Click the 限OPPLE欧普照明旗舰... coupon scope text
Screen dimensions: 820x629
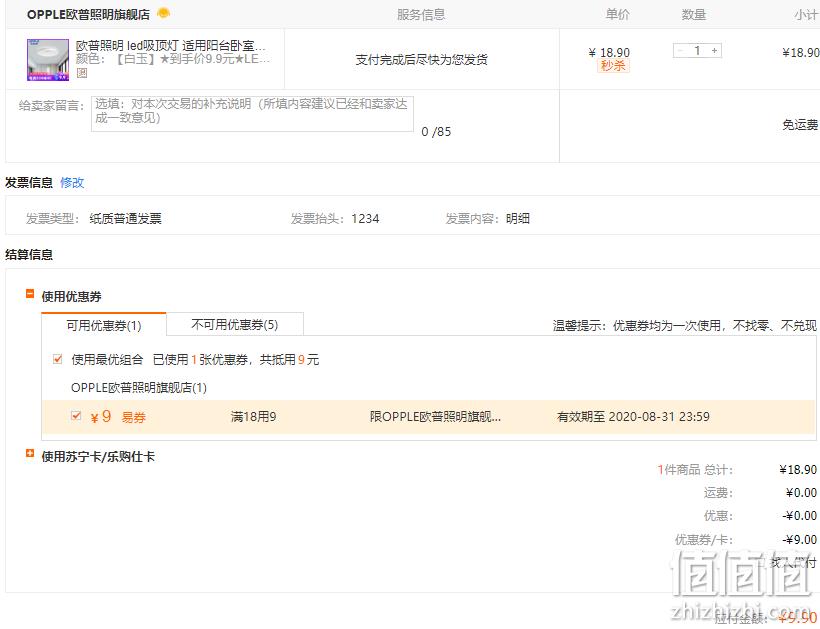click(435, 417)
